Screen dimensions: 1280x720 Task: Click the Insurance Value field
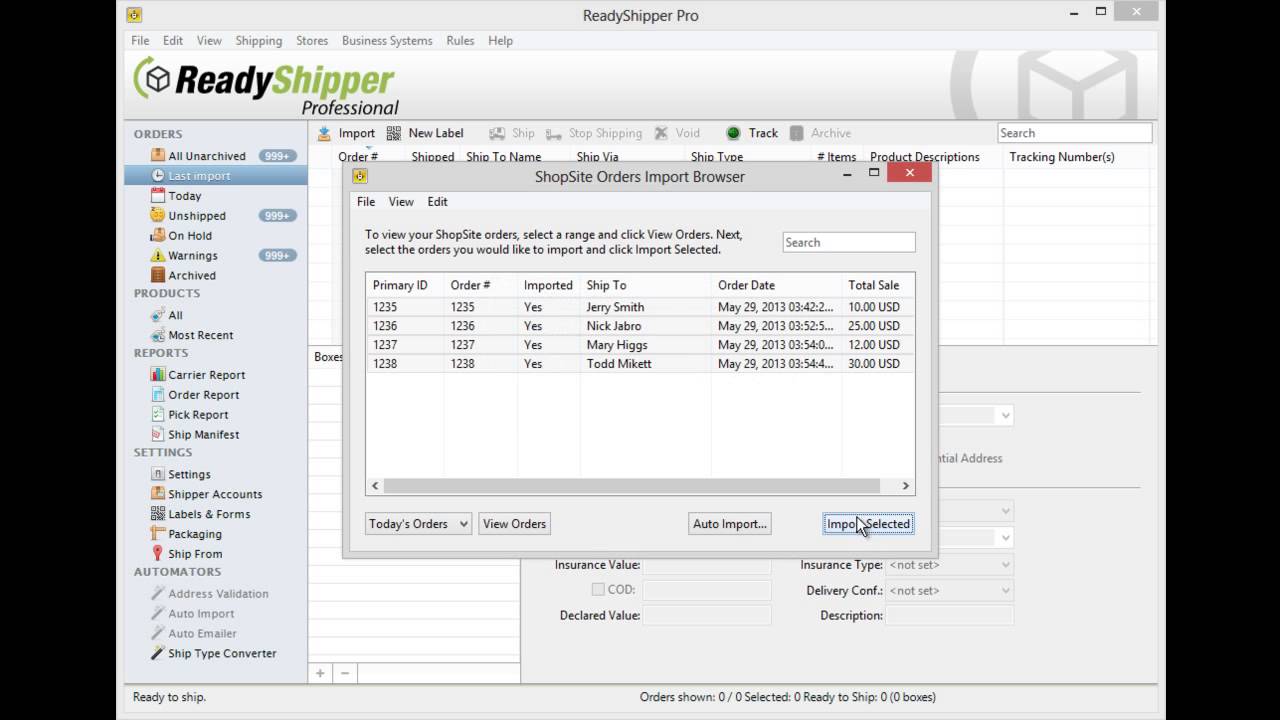707,565
